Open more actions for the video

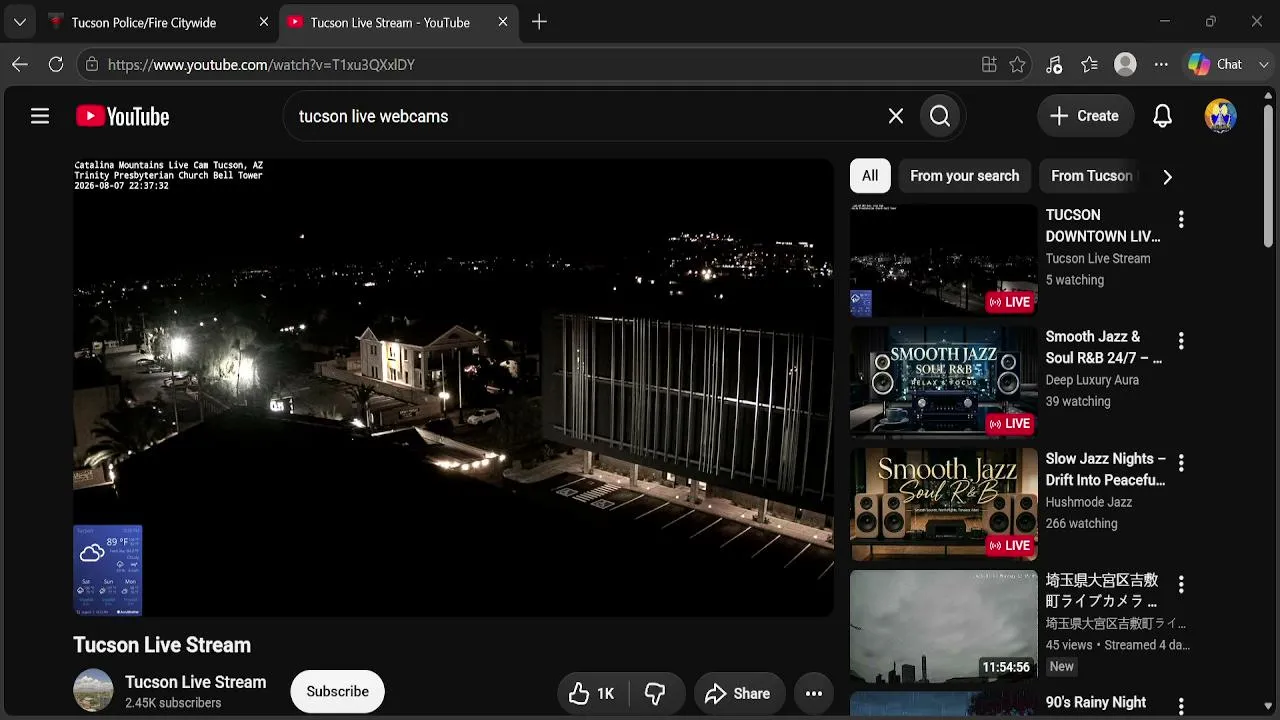coord(814,693)
